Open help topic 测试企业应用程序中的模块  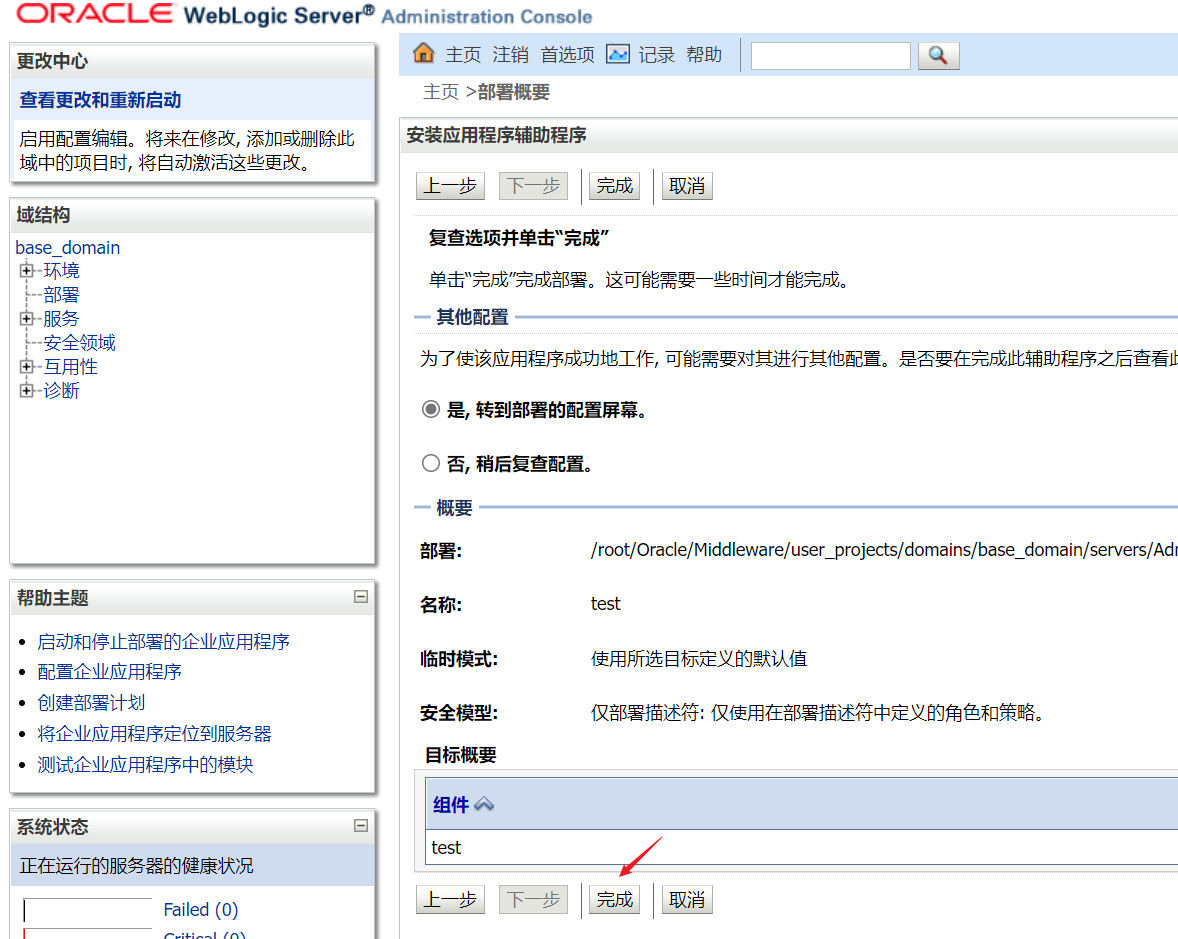point(145,764)
